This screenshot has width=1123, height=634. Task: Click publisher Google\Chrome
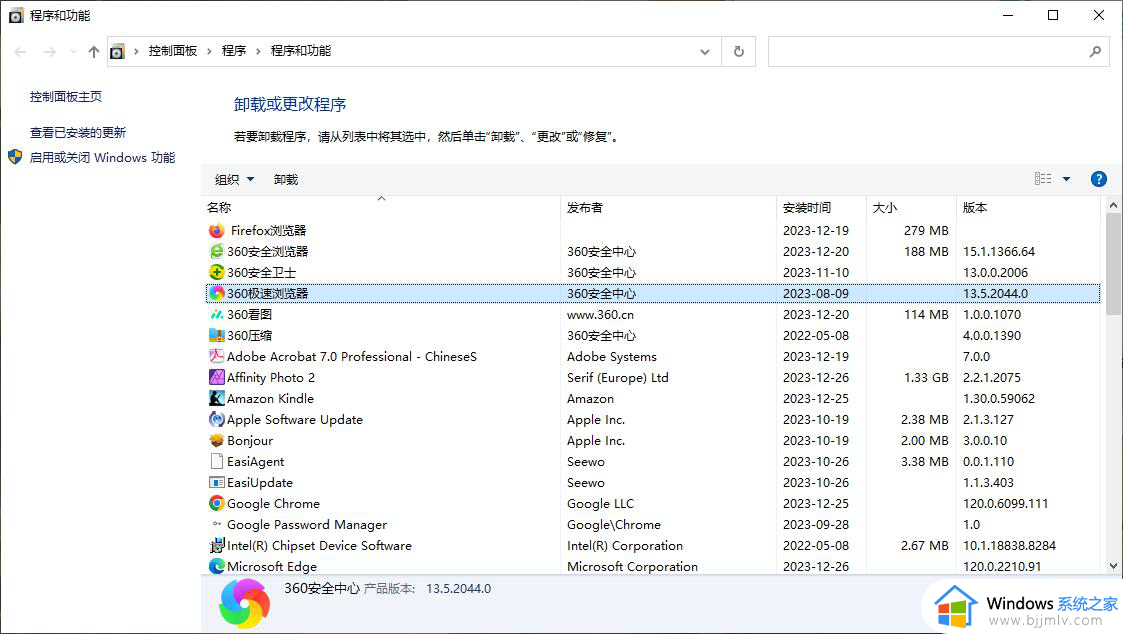click(x=614, y=525)
